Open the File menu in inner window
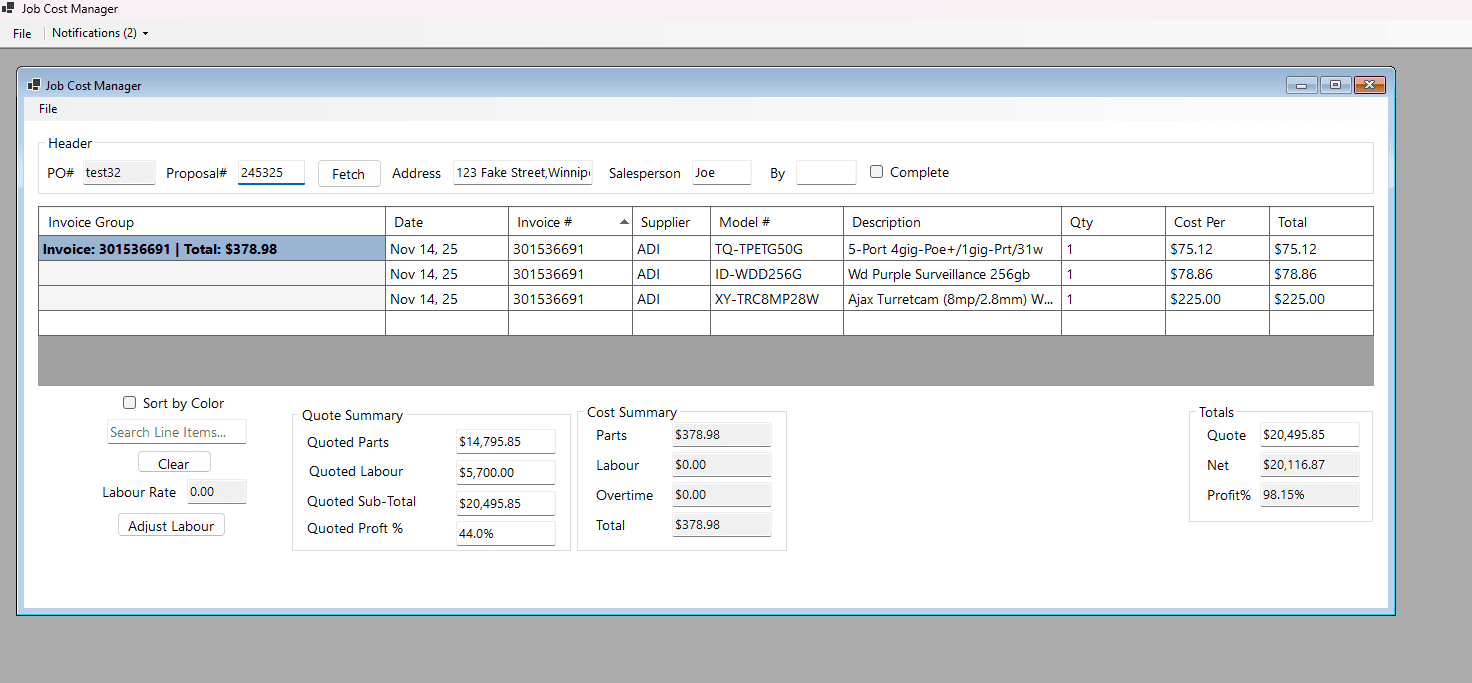The width and height of the screenshot is (1472, 683). [48, 109]
